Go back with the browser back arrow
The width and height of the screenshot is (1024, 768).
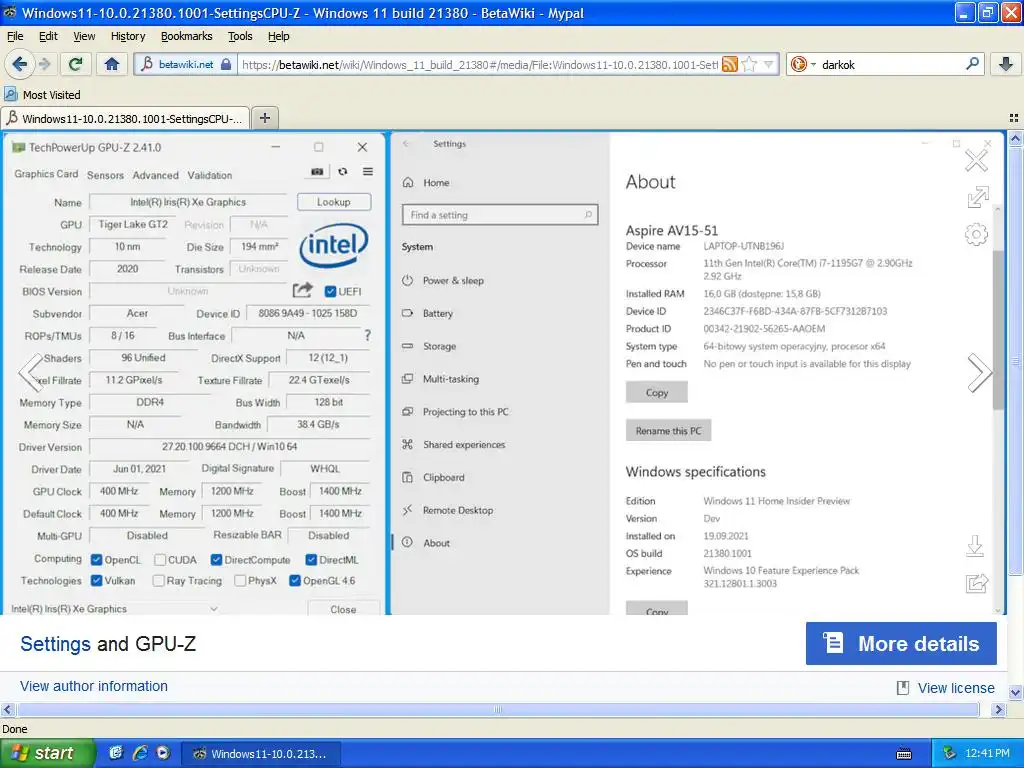click(19, 64)
